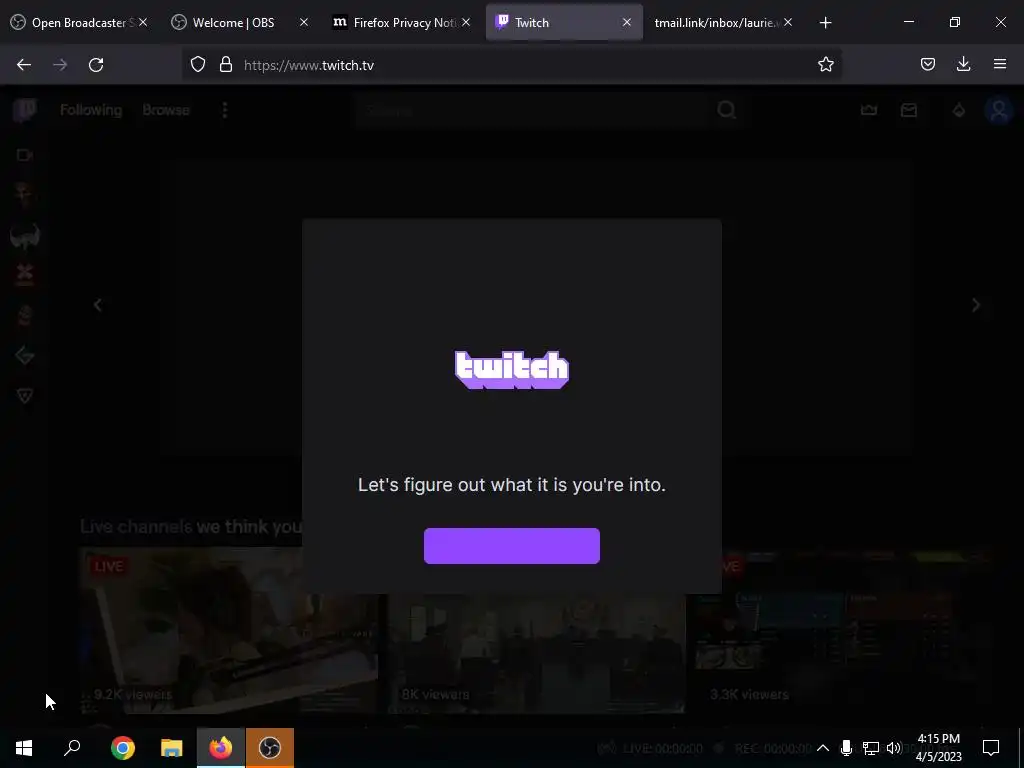Image resolution: width=1024 pixels, height=768 pixels.
Task: Open tracking protection shield info
Action: click(x=198, y=65)
